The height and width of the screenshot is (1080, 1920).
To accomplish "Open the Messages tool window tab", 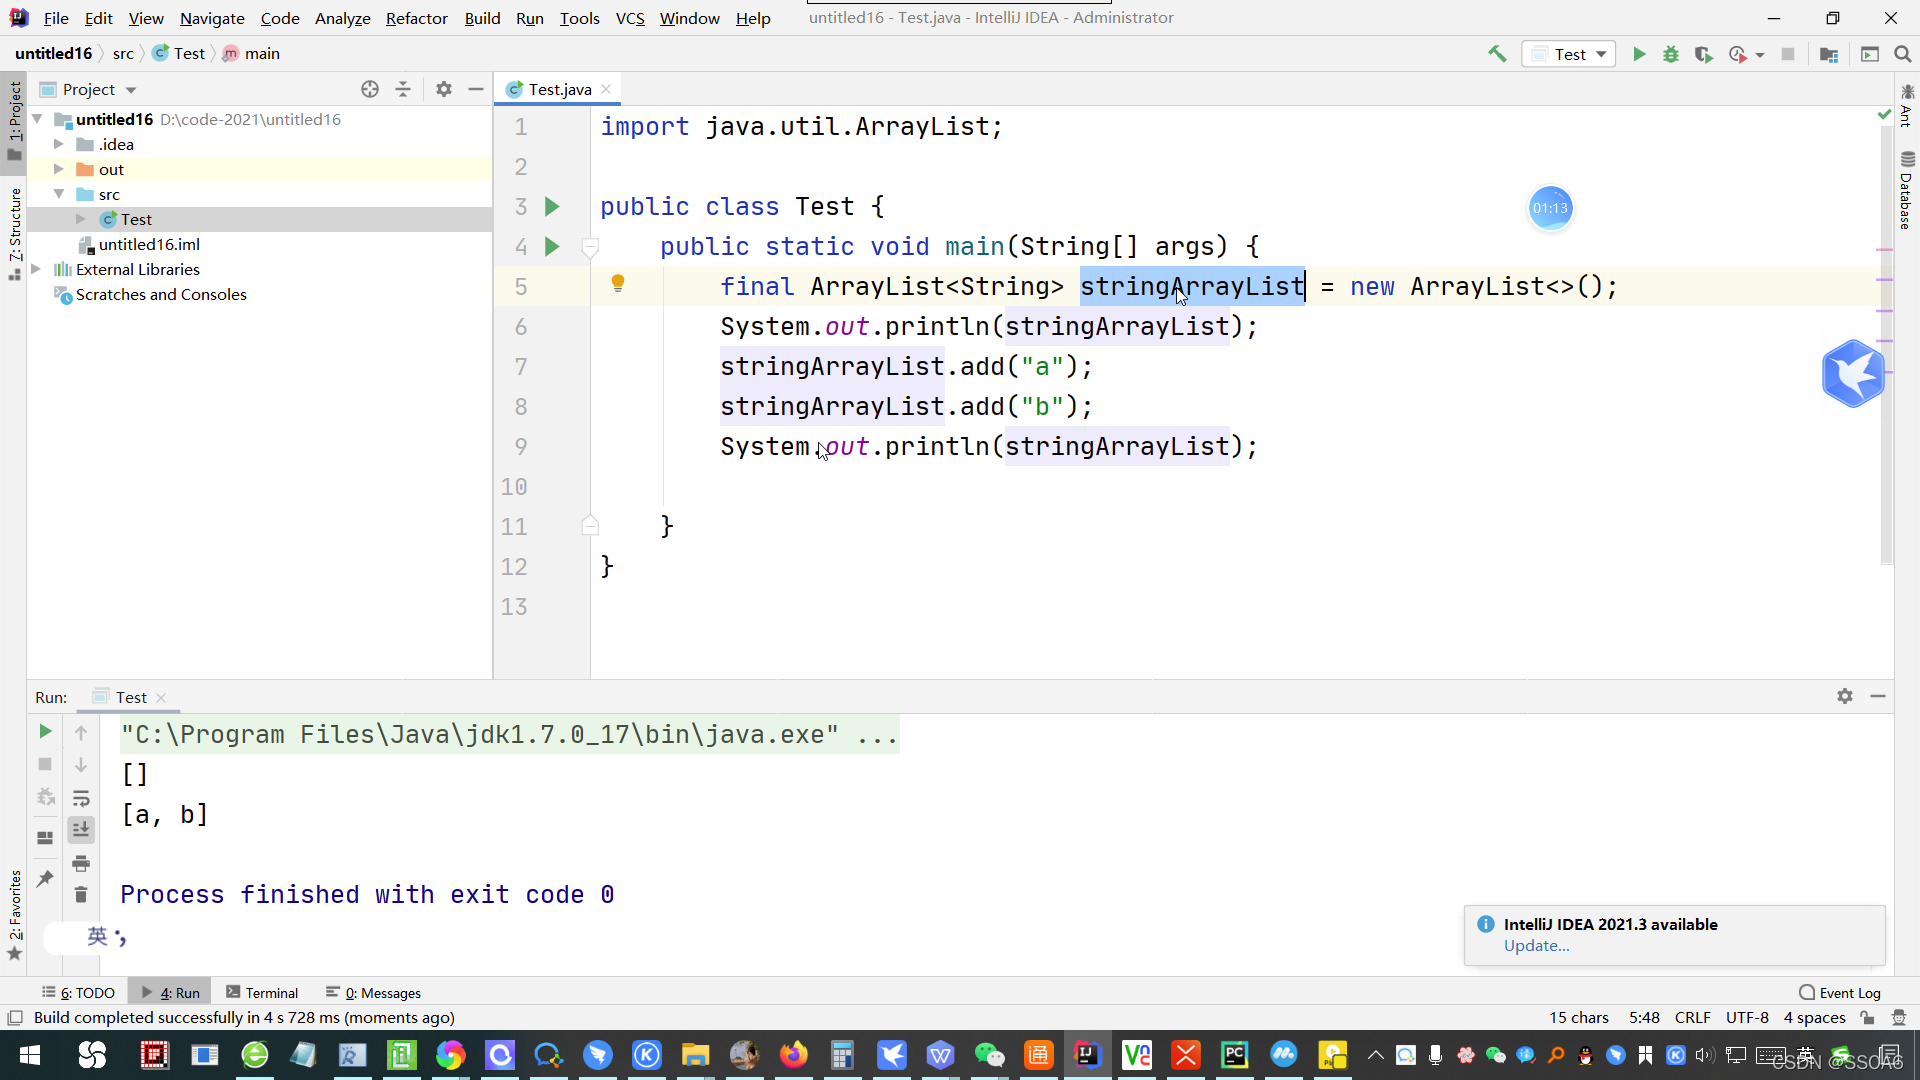I will [373, 993].
